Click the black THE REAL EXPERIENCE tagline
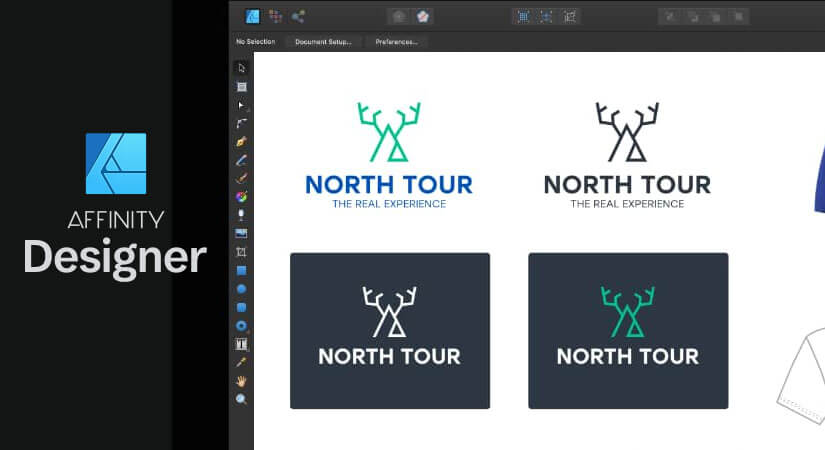This screenshot has width=825, height=450. tap(627, 204)
